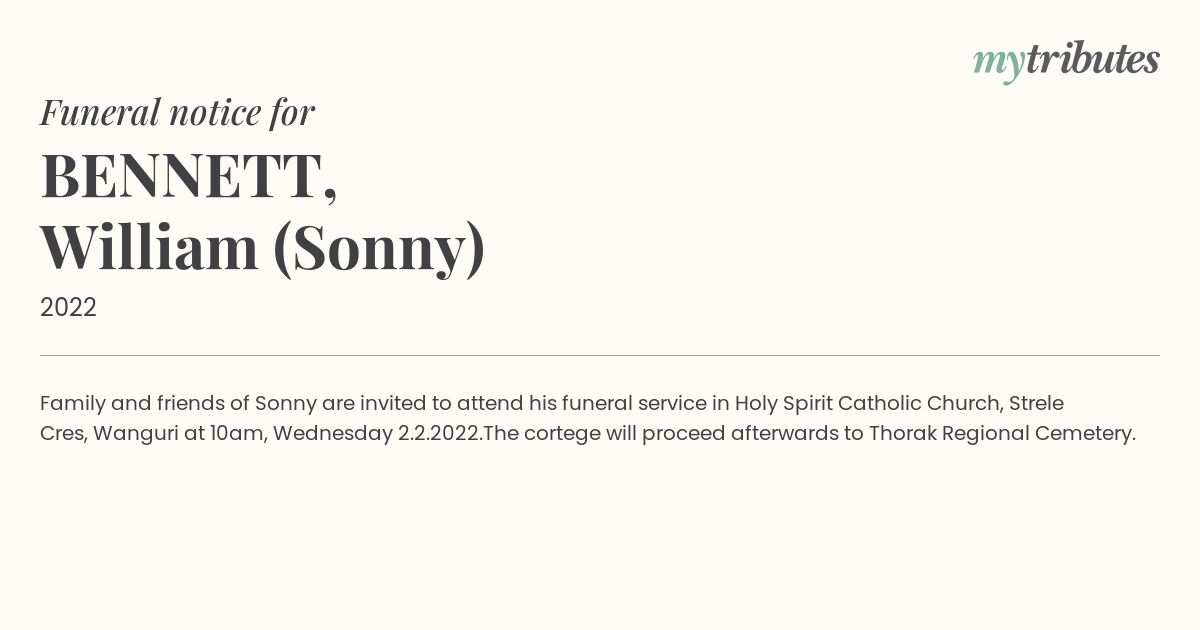Select the year 2022 below the name
Image resolution: width=1200 pixels, height=630 pixels.
68,308
